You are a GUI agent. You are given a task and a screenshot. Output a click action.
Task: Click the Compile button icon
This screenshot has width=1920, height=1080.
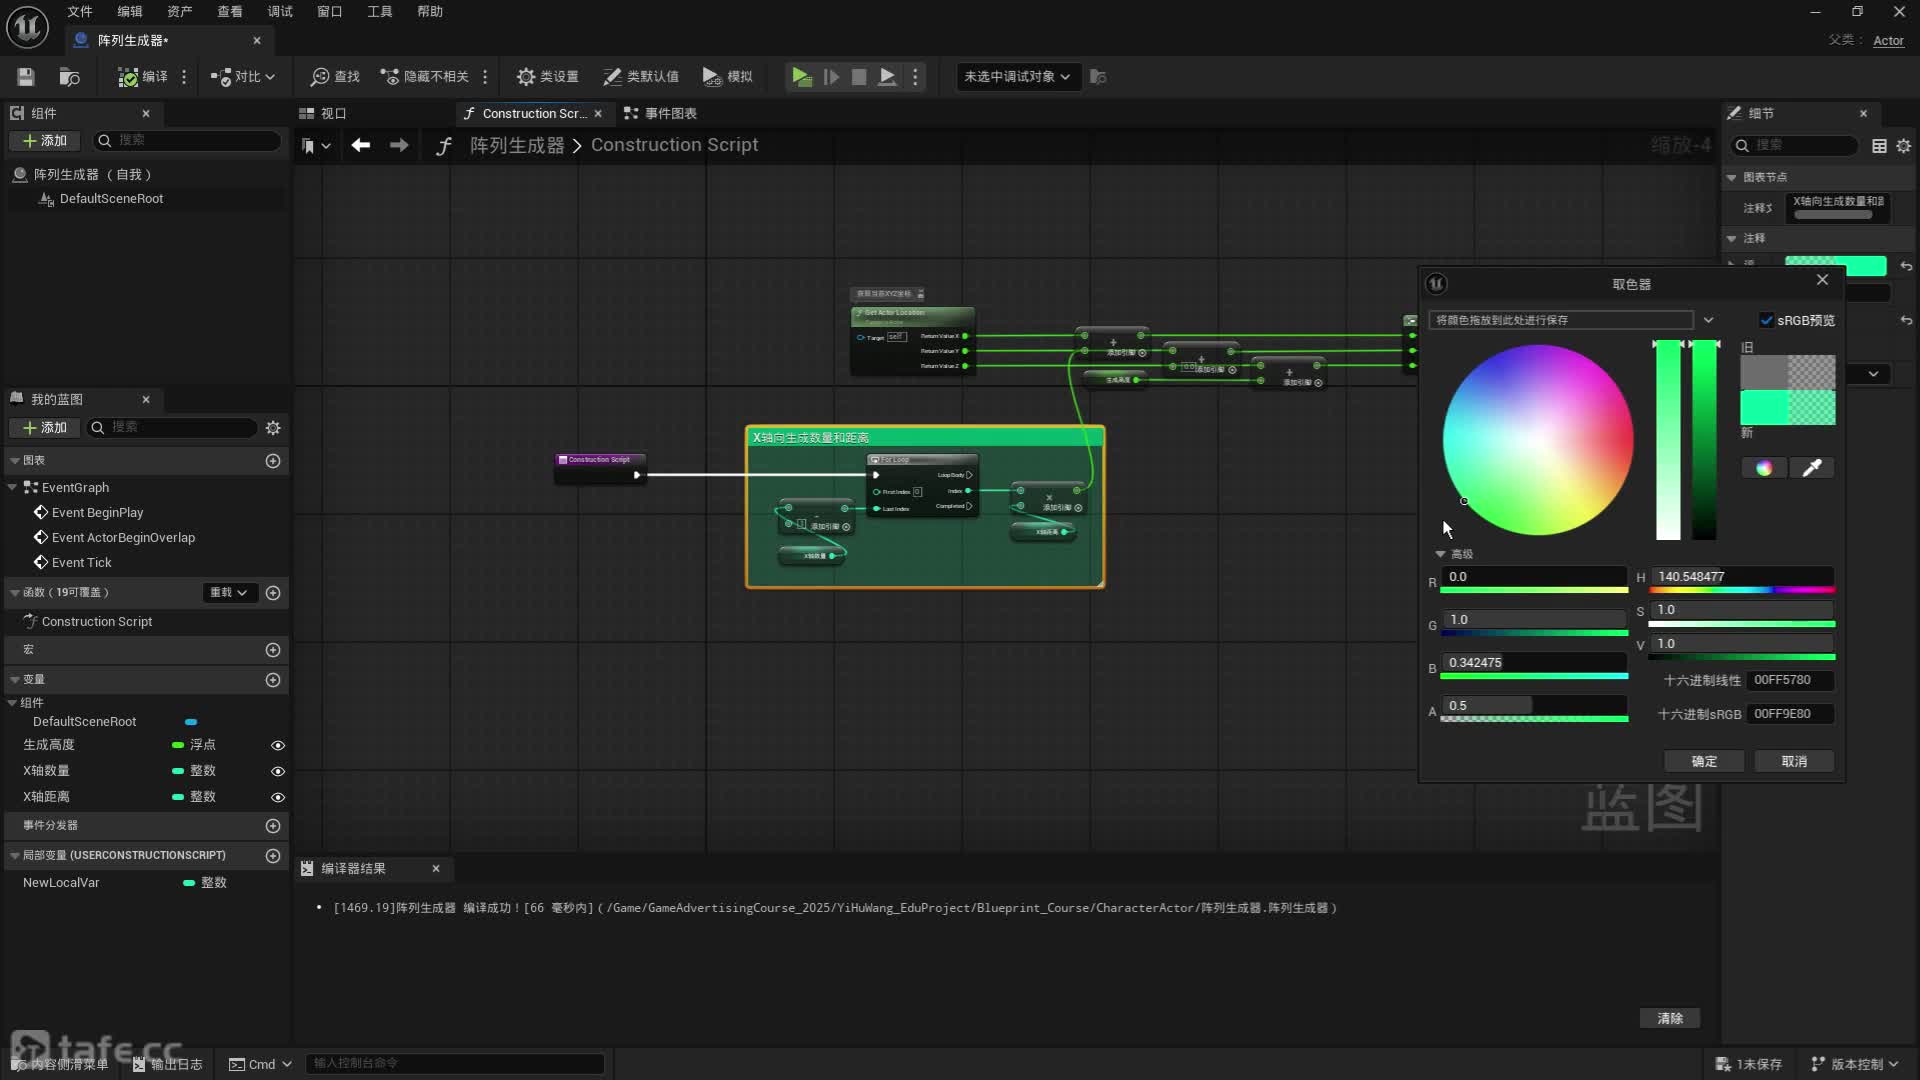tap(129, 77)
